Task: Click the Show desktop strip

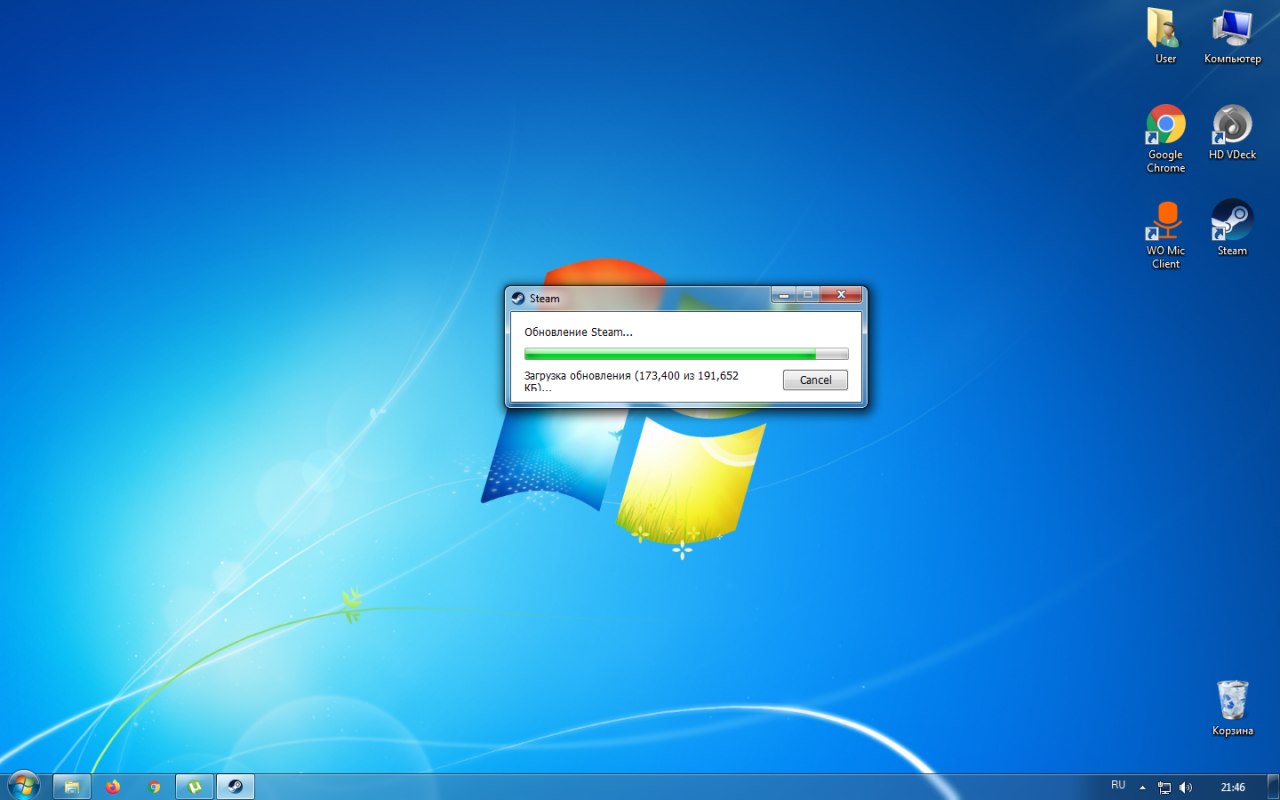Action: tap(1272, 787)
